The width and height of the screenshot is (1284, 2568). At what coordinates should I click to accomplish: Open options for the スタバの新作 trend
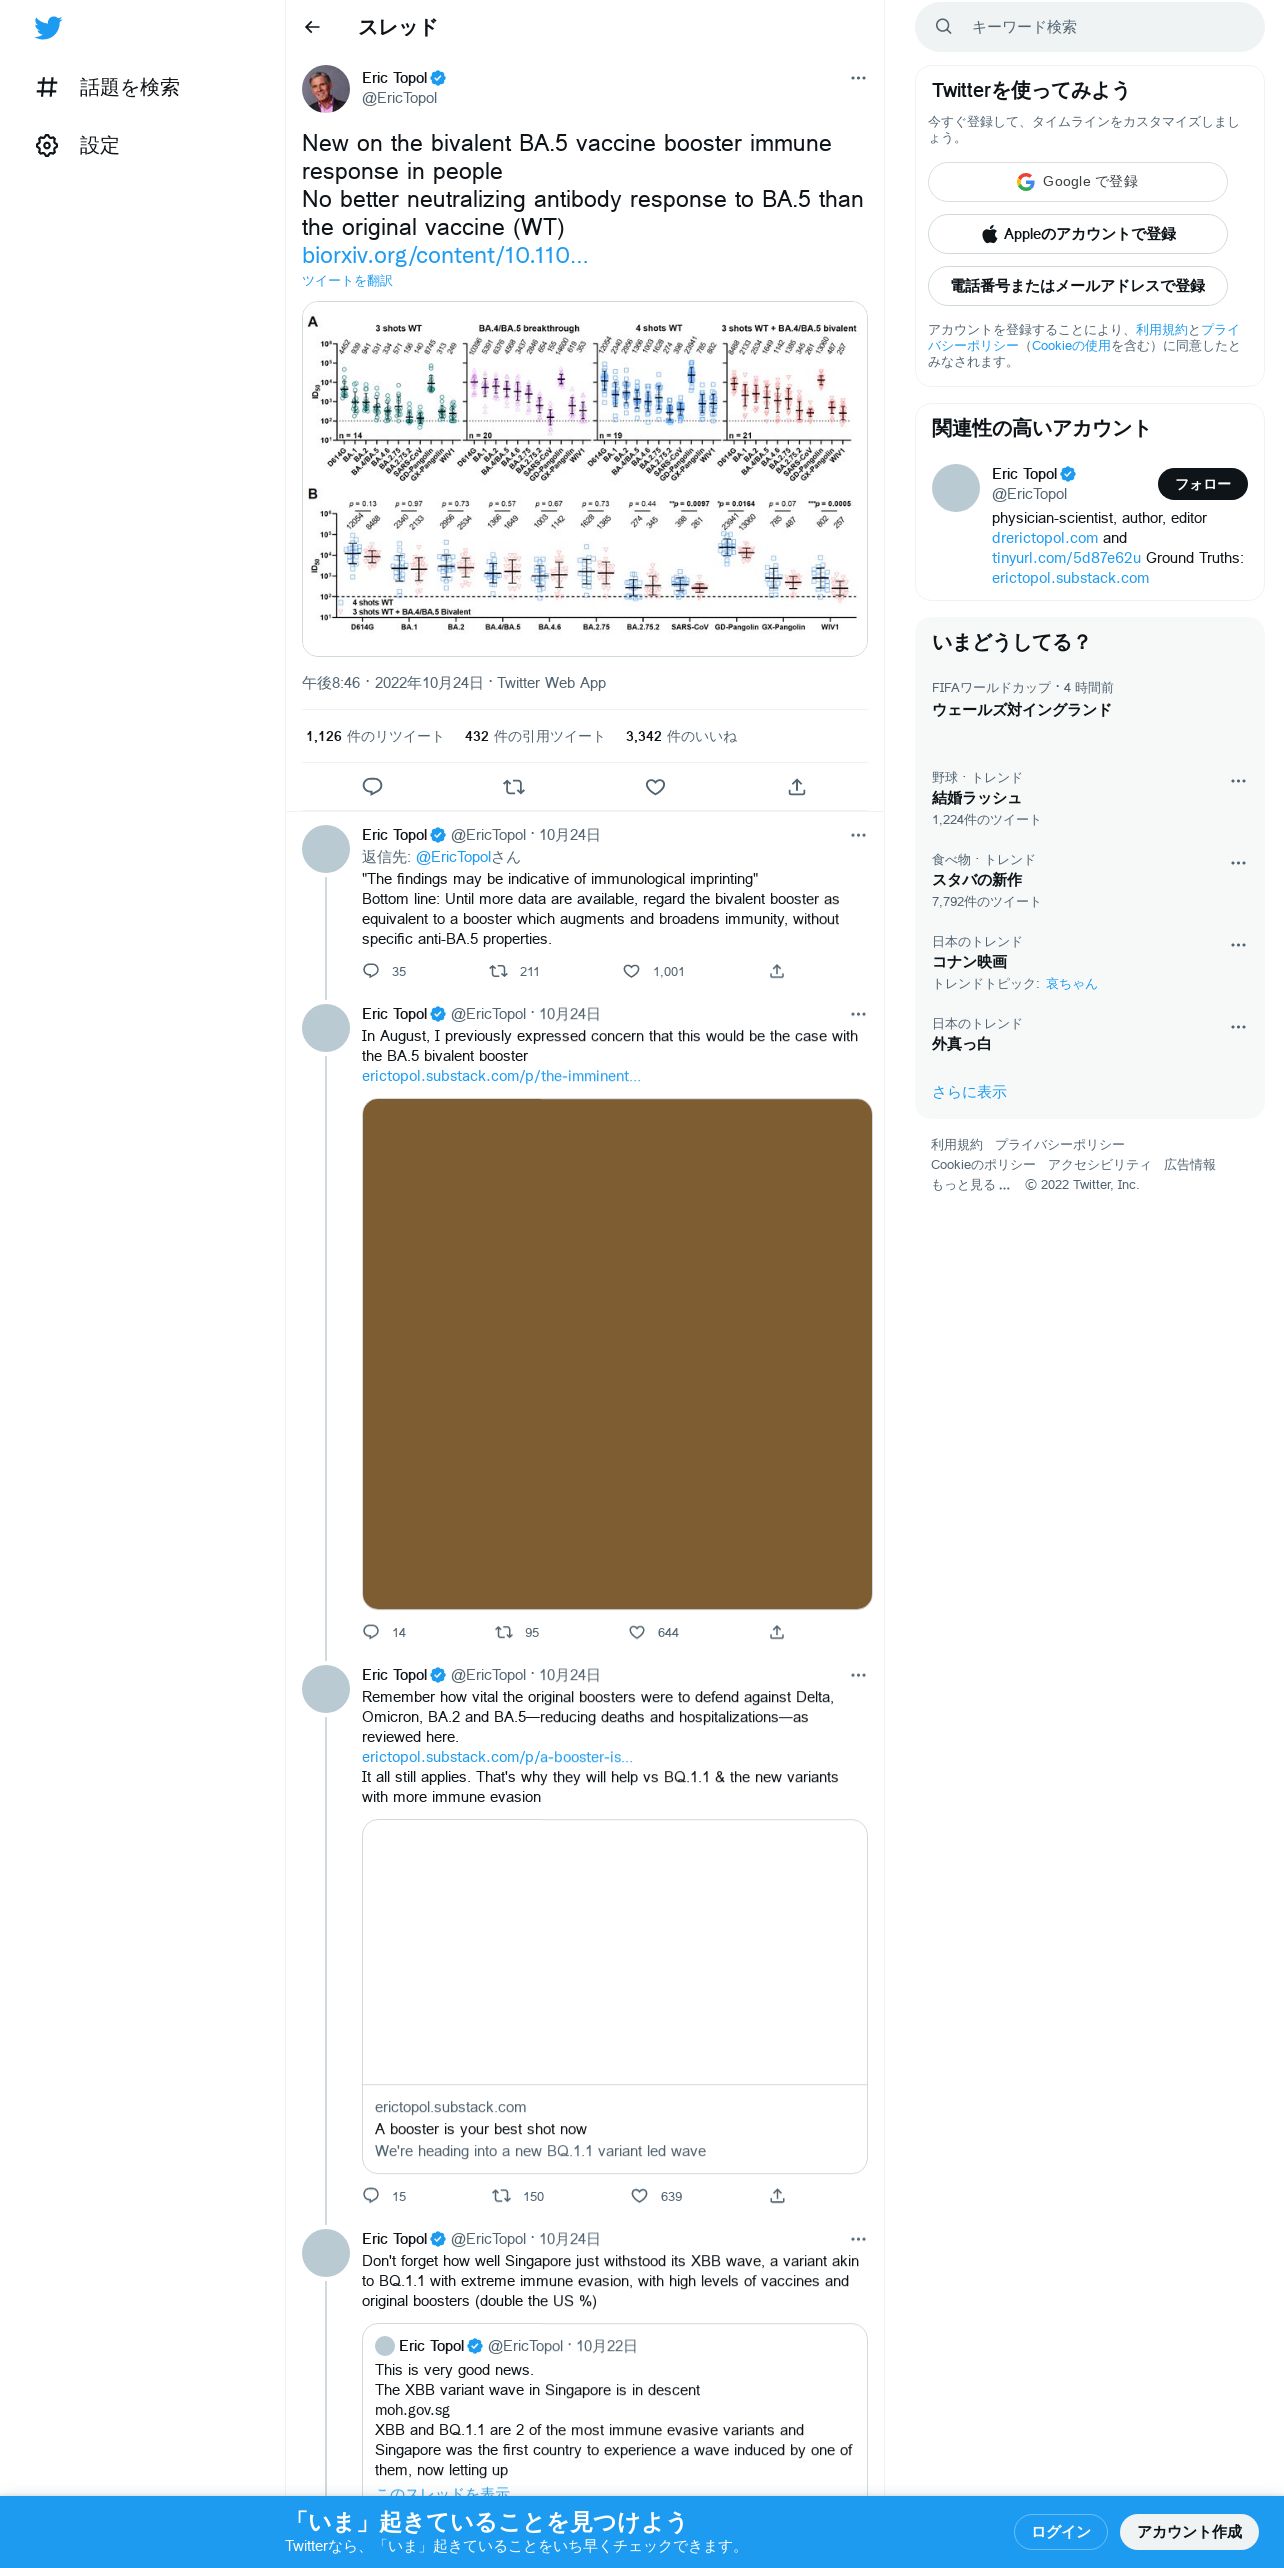(x=1238, y=863)
